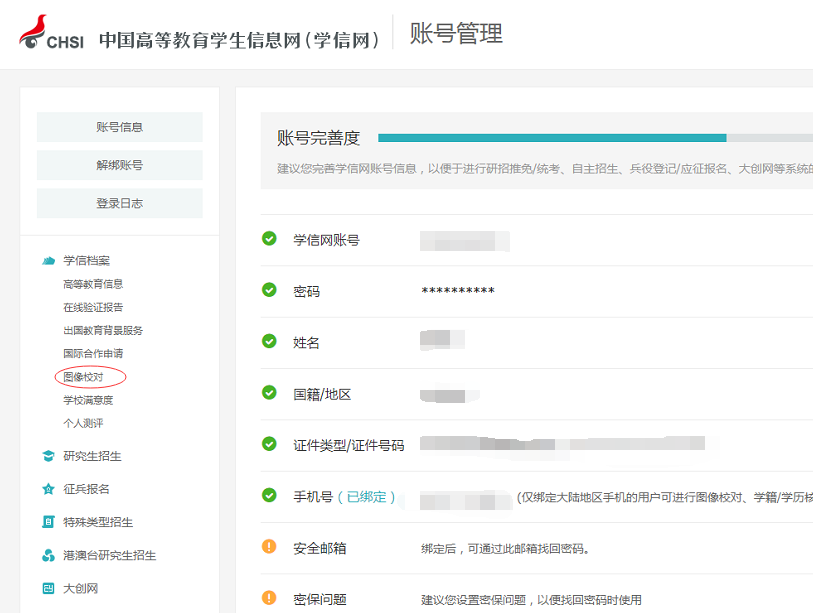Open the 账号信息 button

point(120,127)
